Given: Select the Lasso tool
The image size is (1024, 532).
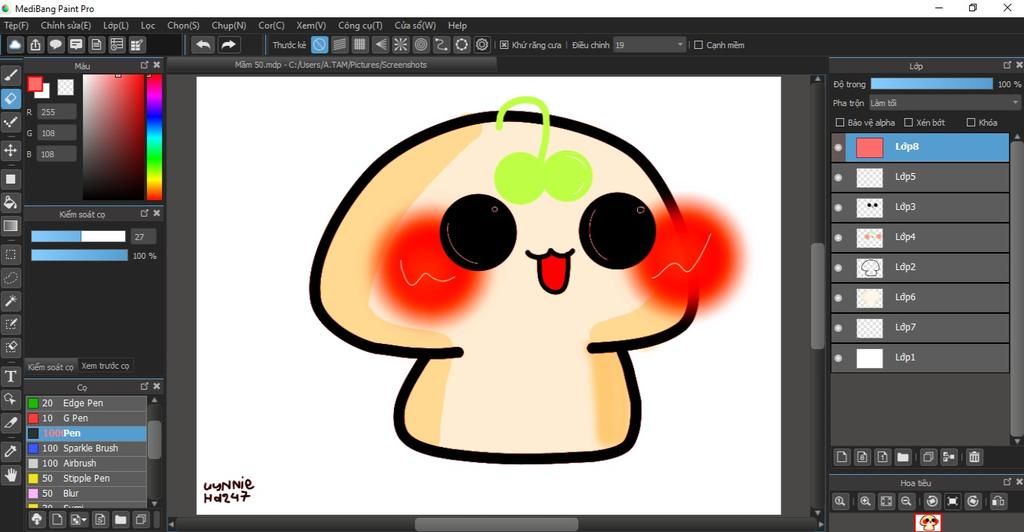Looking at the screenshot, I should point(10,278).
